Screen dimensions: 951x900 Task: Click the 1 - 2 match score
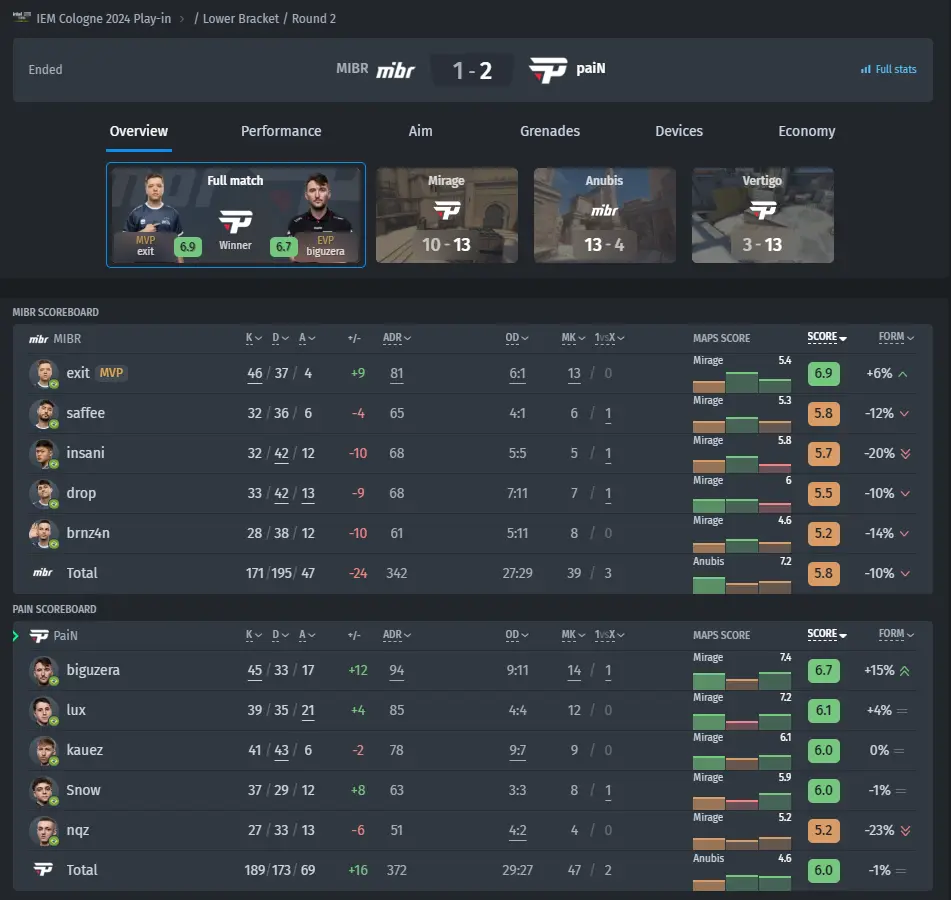click(472, 70)
